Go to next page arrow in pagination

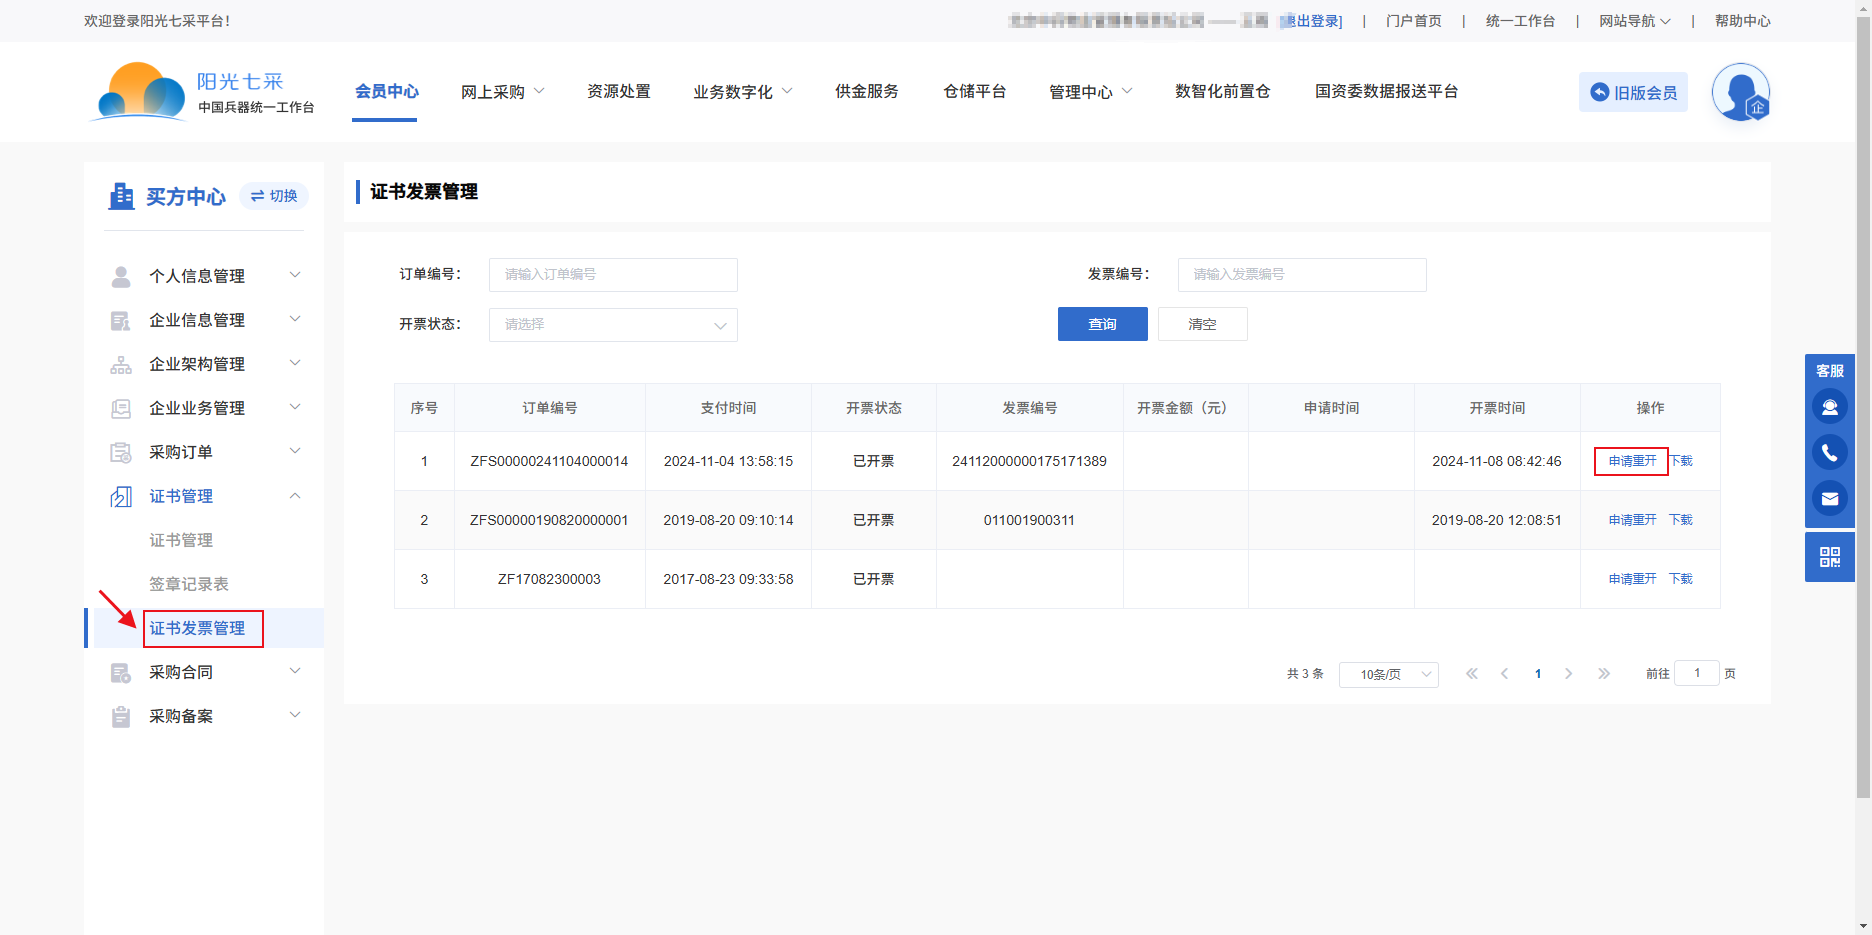[x=1568, y=674]
